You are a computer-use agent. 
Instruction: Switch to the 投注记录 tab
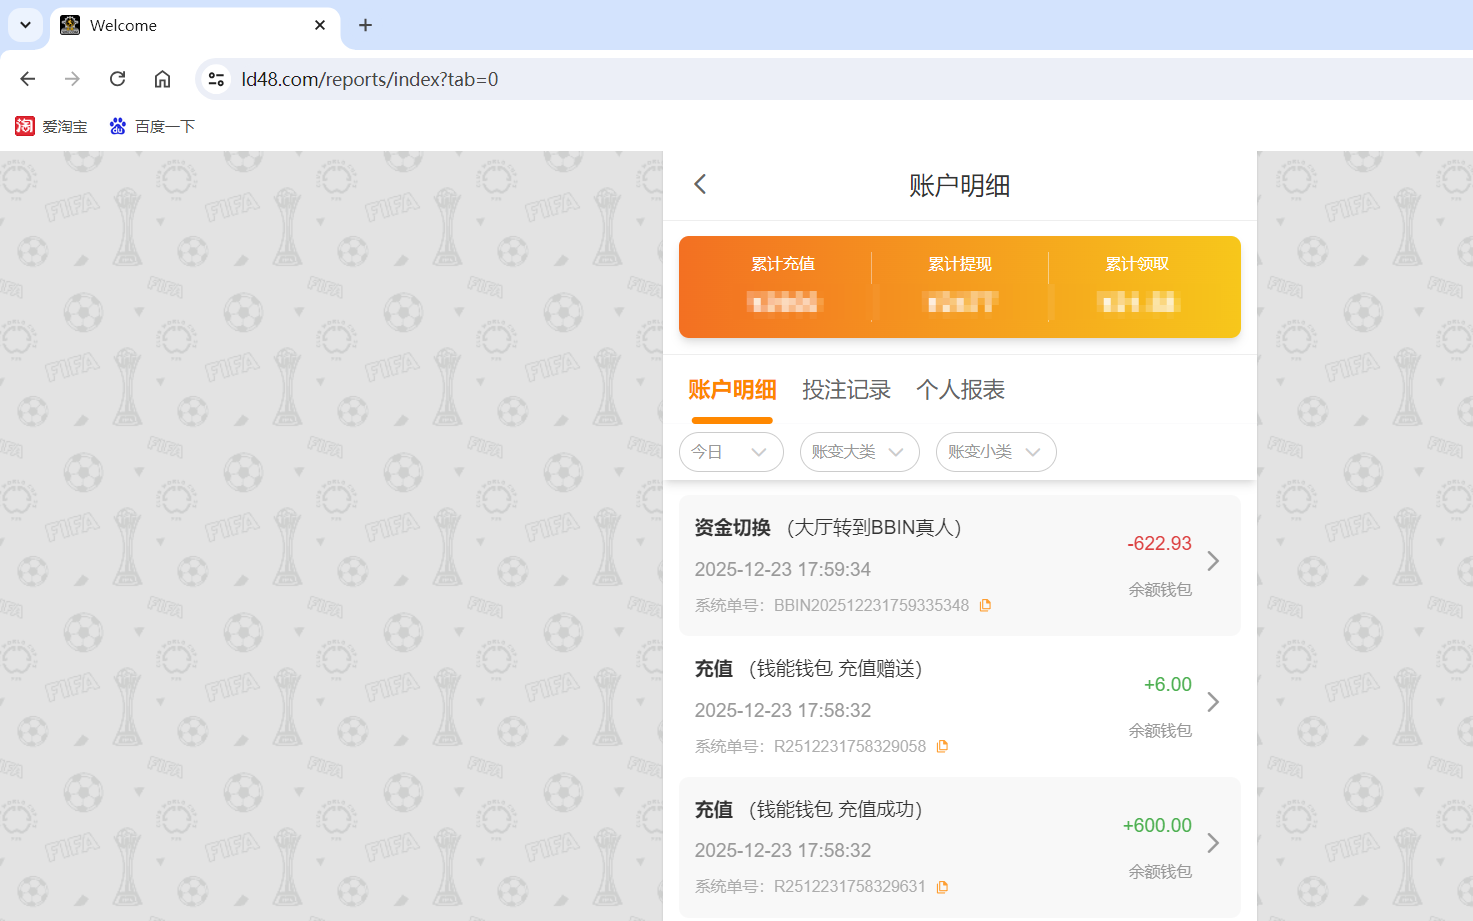tap(846, 390)
